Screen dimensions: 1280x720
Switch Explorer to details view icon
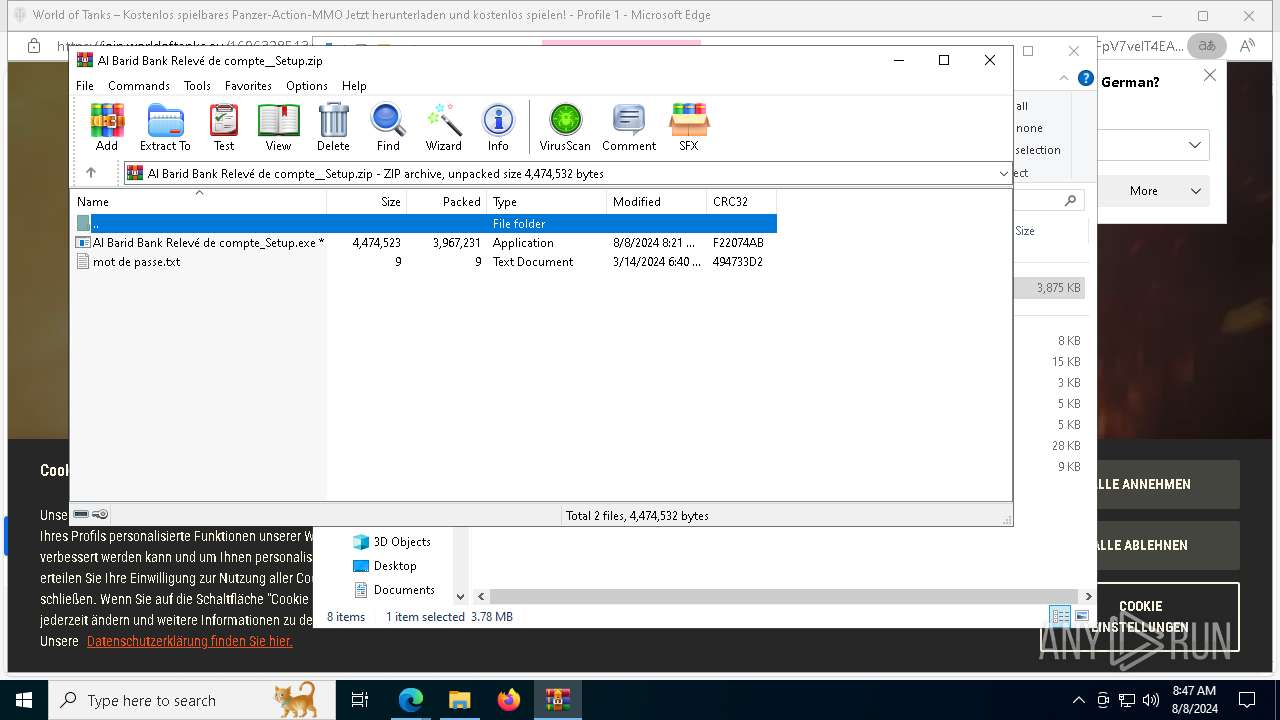pos(1060,616)
